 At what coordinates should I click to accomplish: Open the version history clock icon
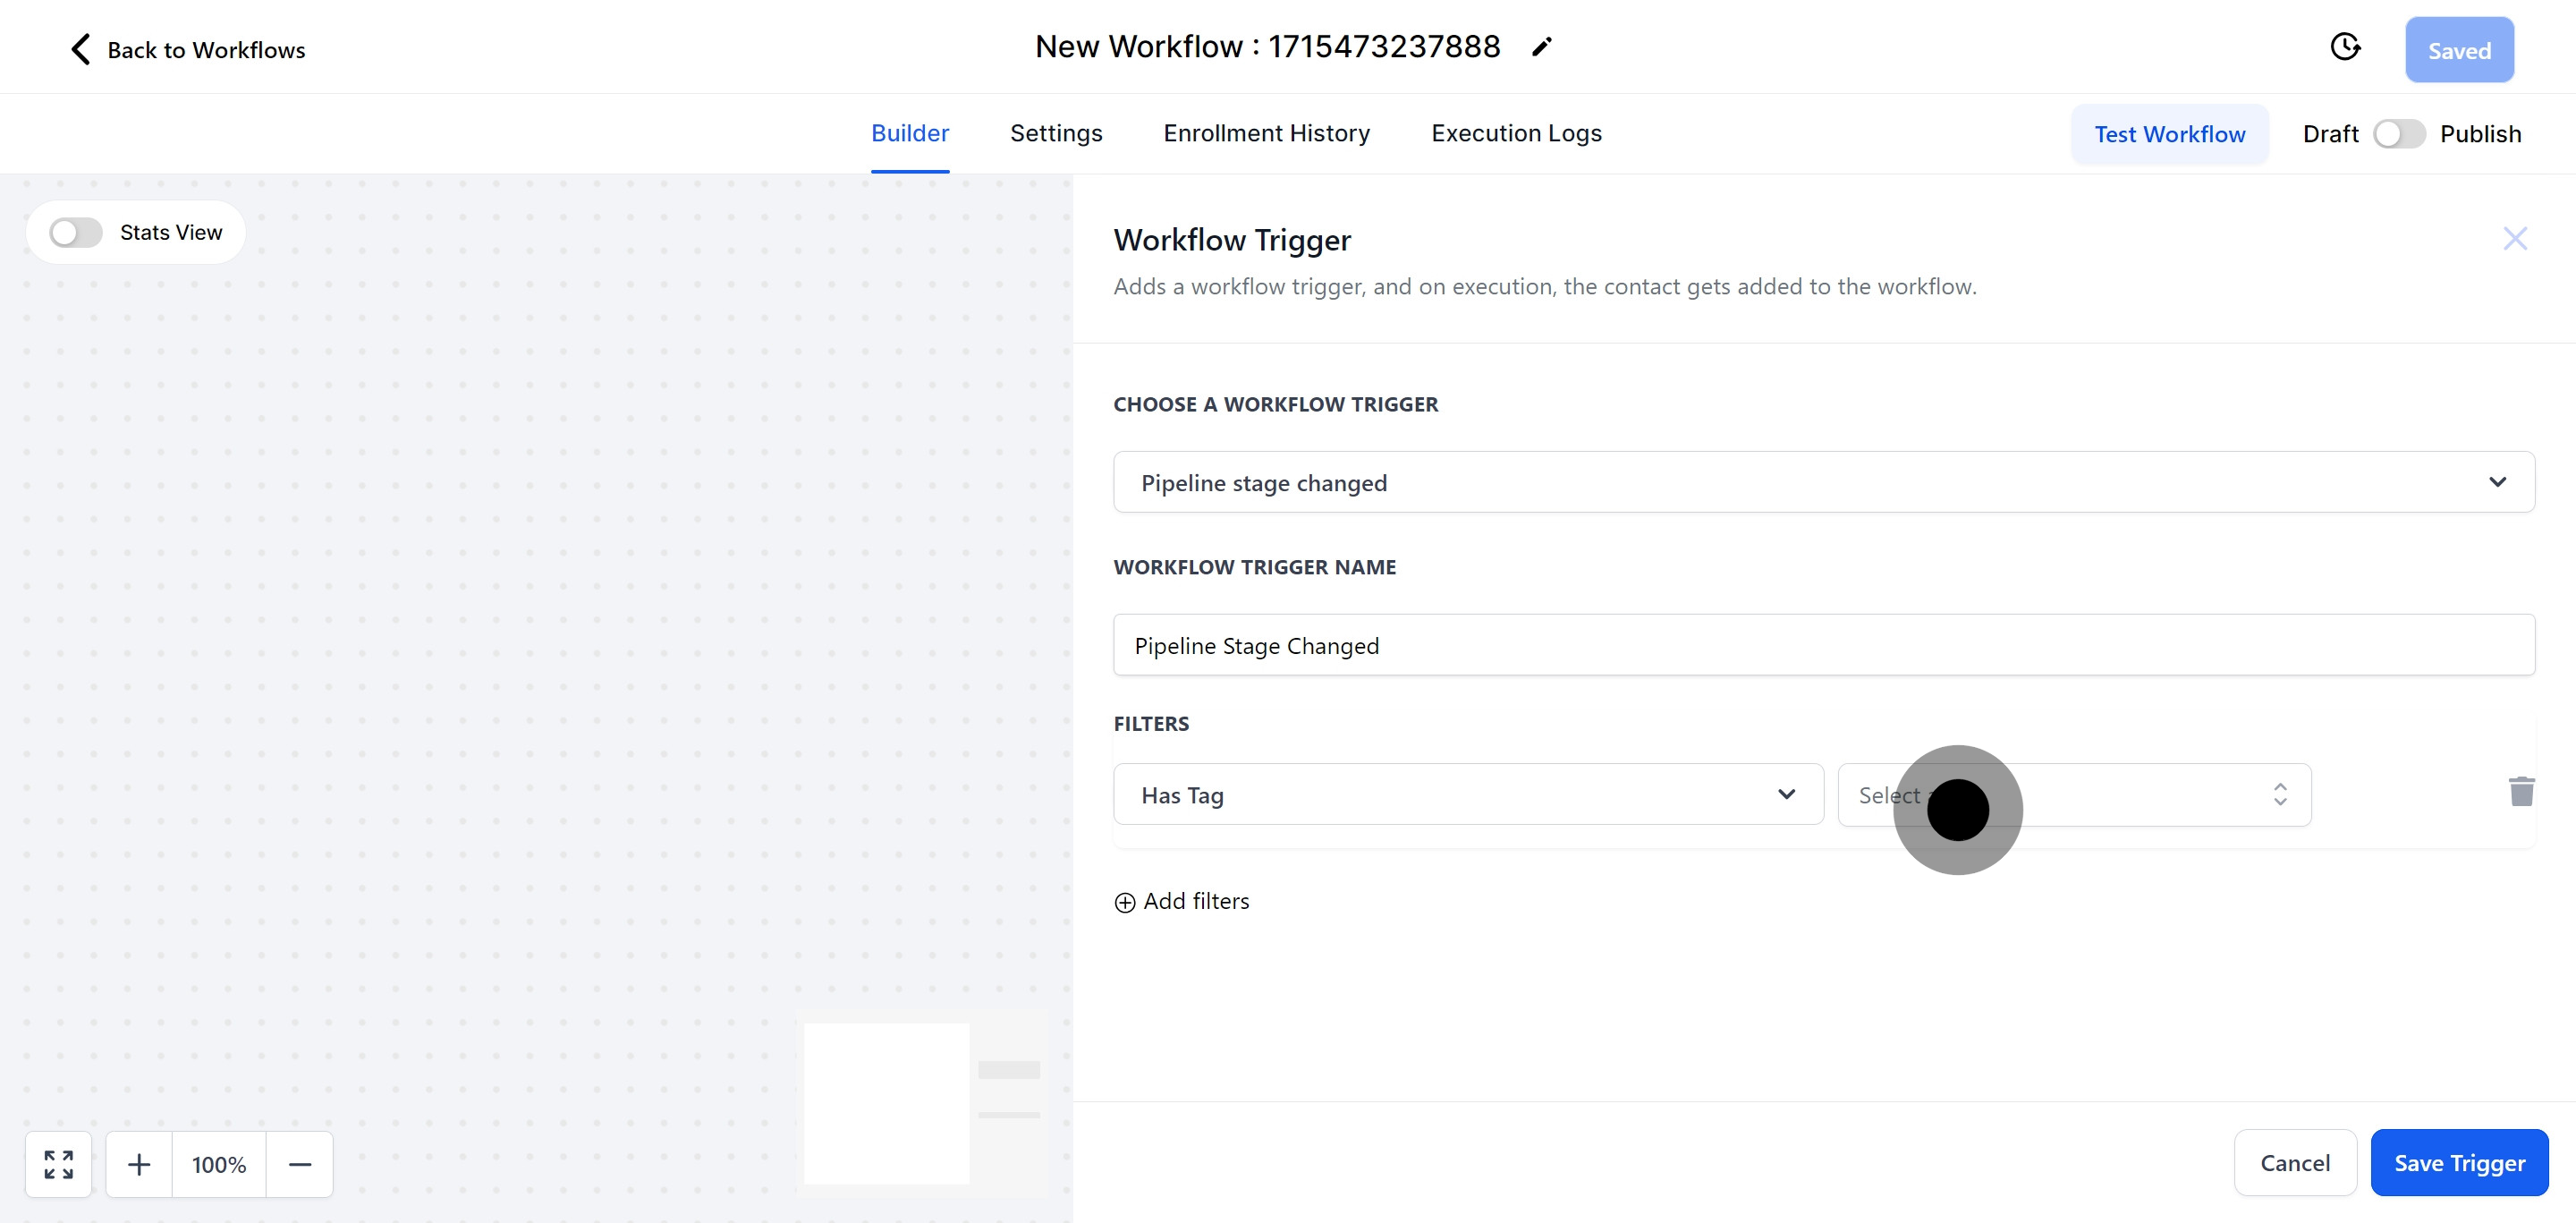(2344, 47)
